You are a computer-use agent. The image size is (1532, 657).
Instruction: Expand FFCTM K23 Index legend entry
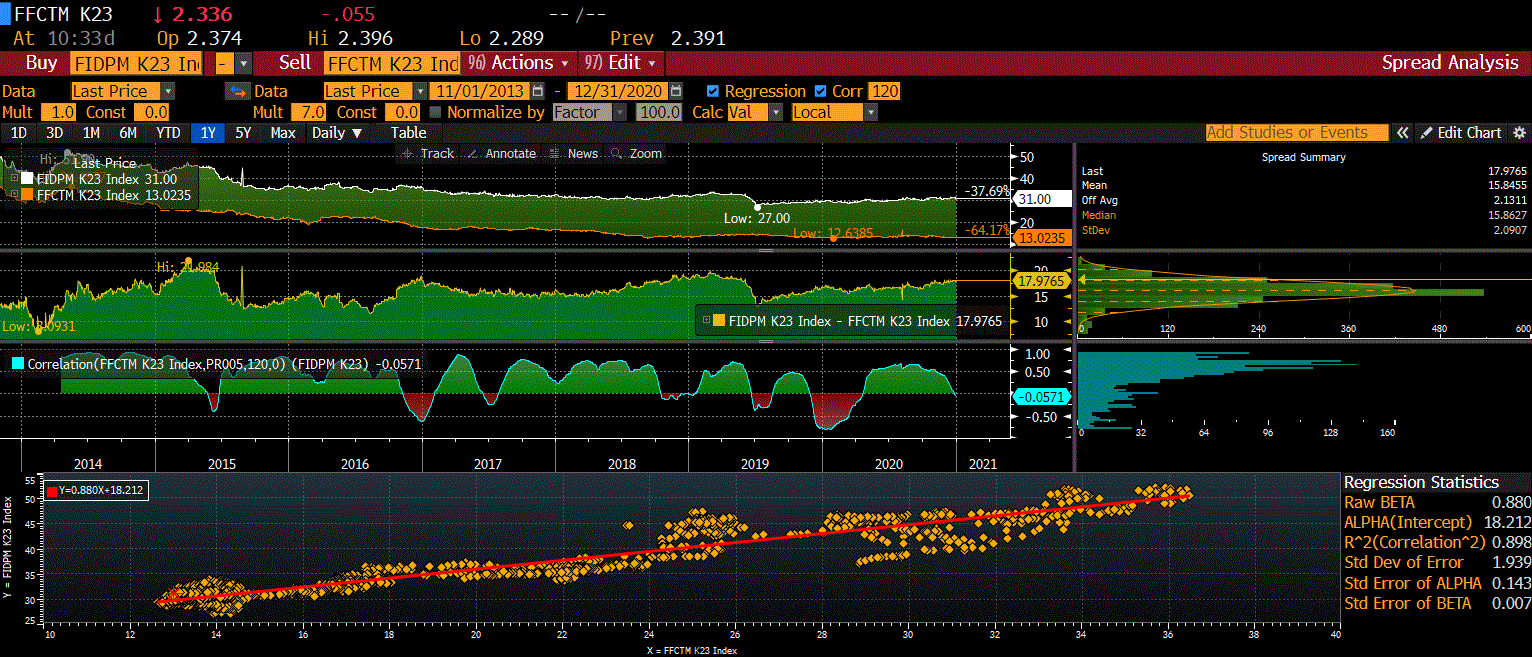point(12,195)
